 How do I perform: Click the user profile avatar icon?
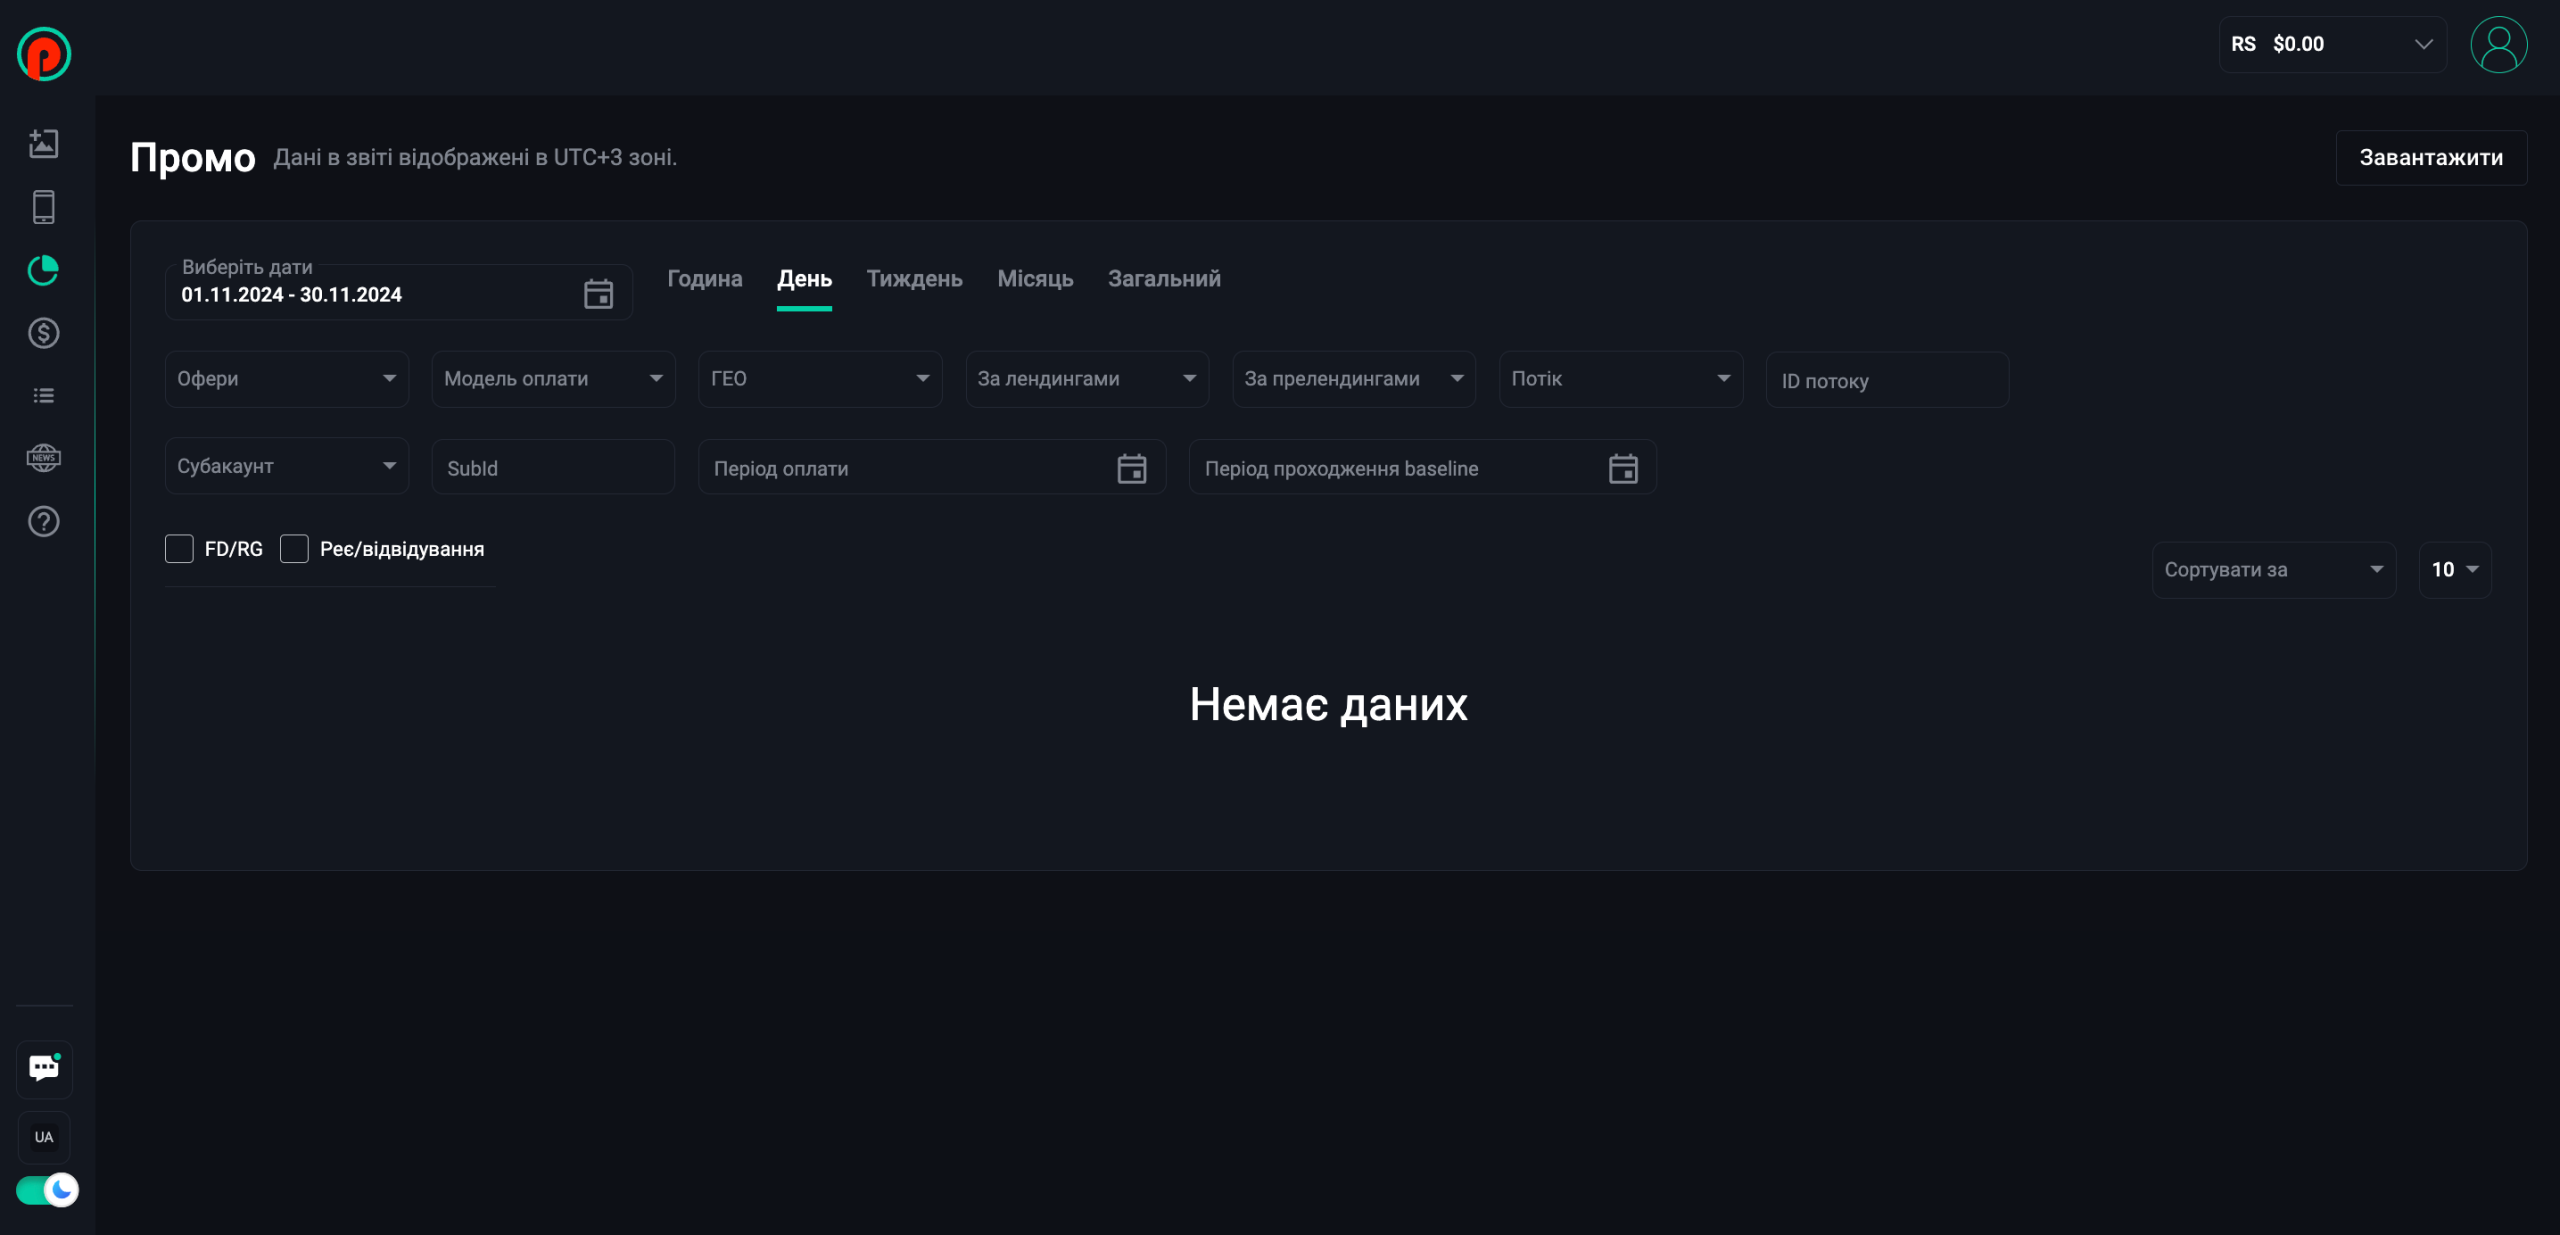pyautogui.click(x=2498, y=45)
